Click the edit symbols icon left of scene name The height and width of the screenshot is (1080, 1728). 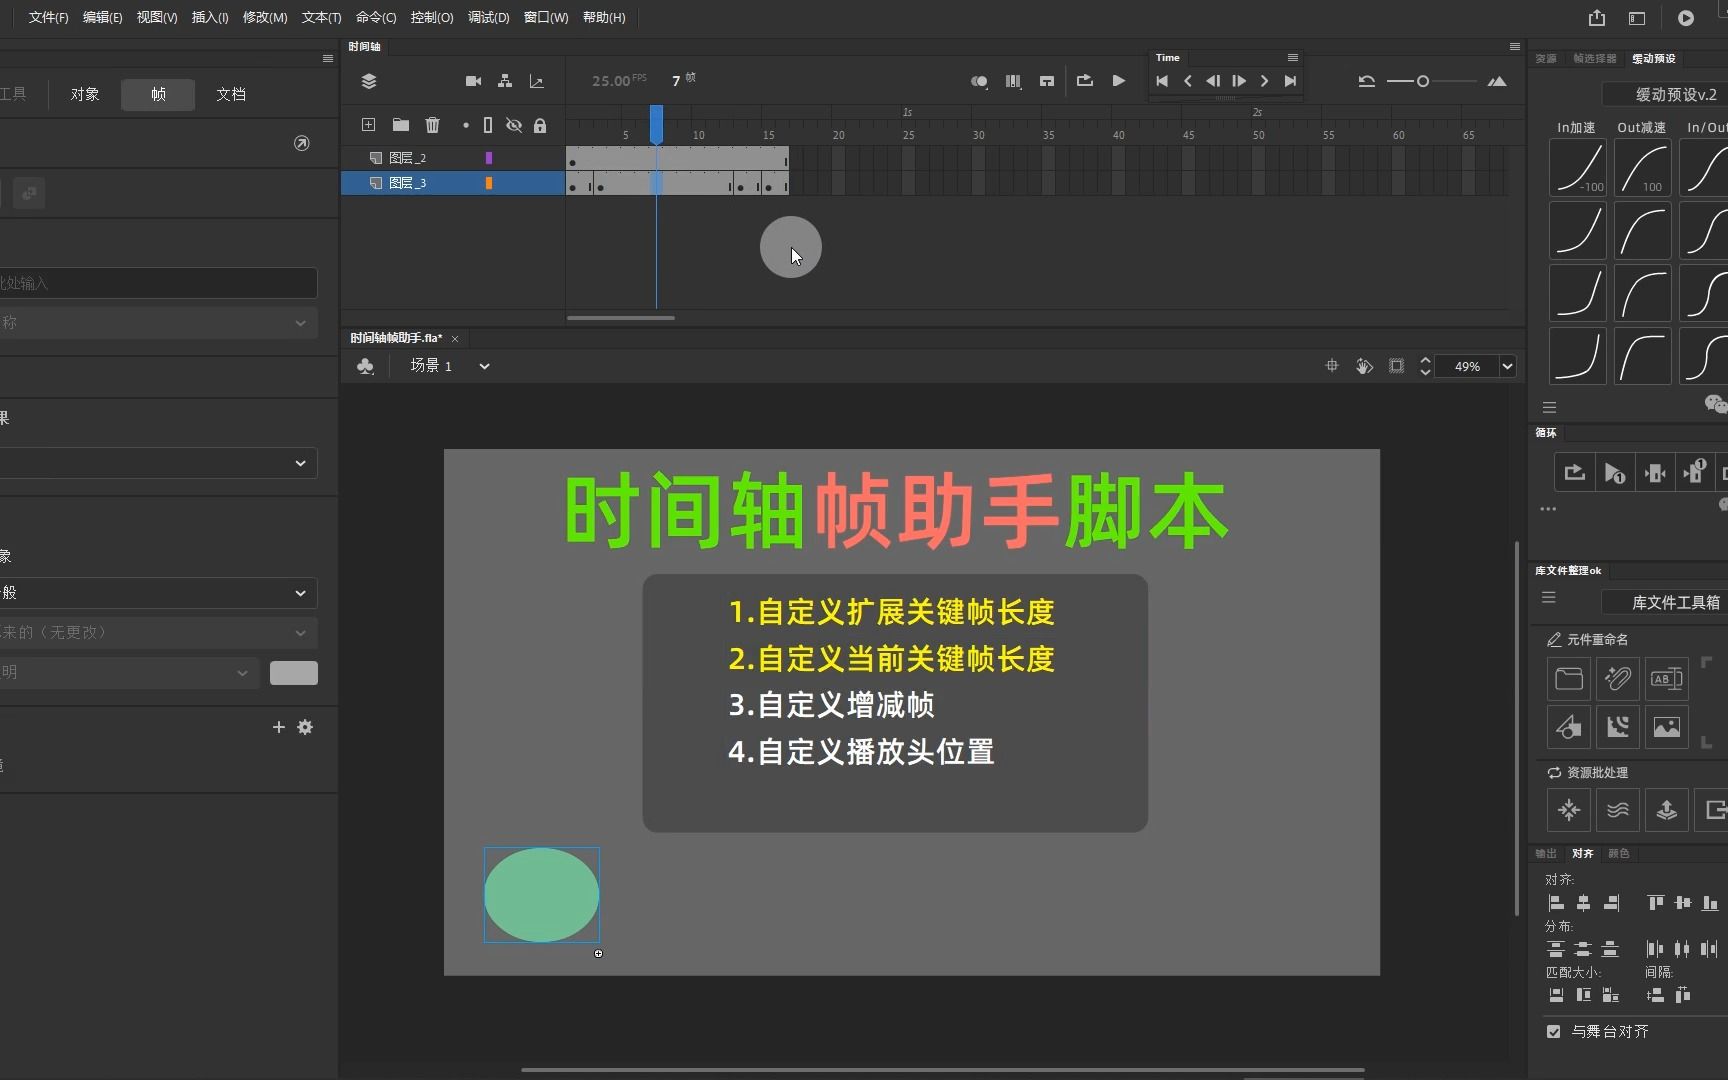[365, 366]
